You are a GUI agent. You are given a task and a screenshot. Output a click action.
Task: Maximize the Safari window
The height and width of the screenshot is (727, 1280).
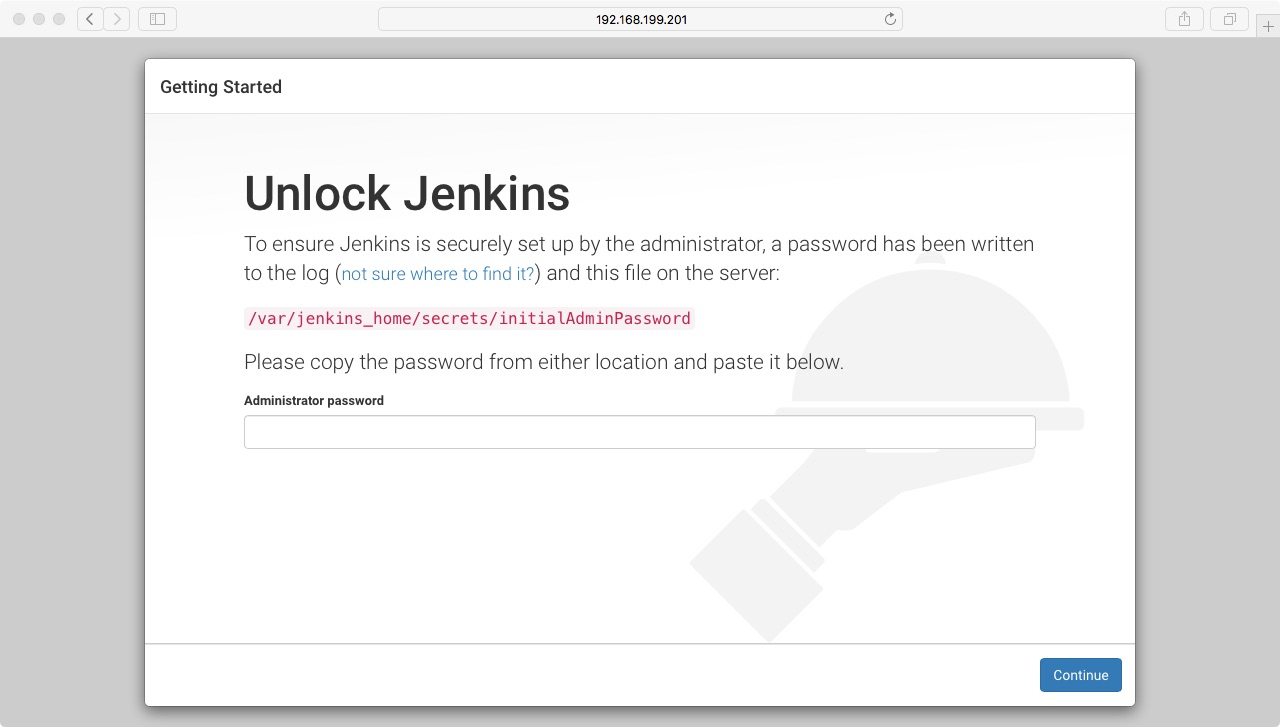[x=59, y=19]
